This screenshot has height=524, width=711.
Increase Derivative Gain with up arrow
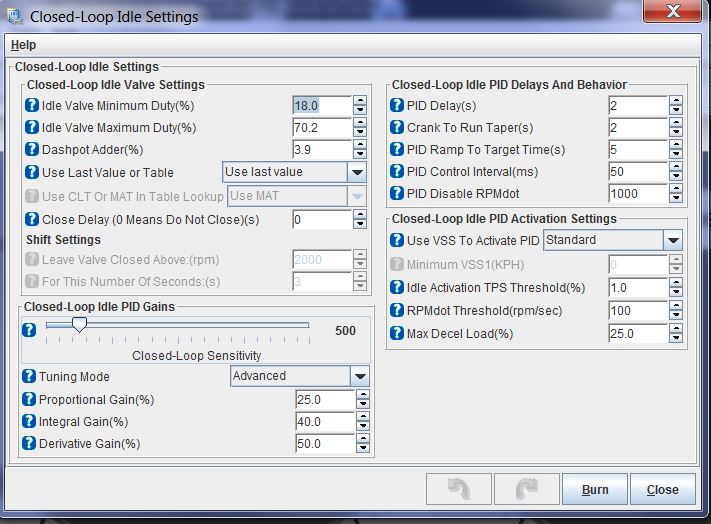(x=362, y=438)
